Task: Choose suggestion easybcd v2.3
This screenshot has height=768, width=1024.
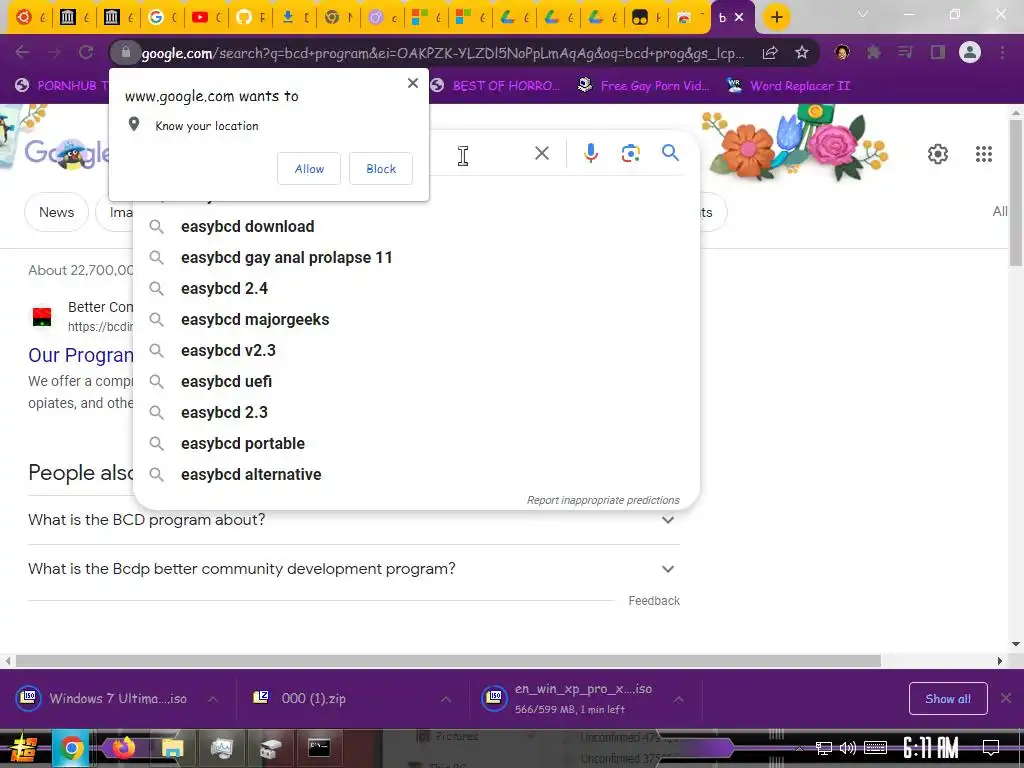Action: click(416, 351)
